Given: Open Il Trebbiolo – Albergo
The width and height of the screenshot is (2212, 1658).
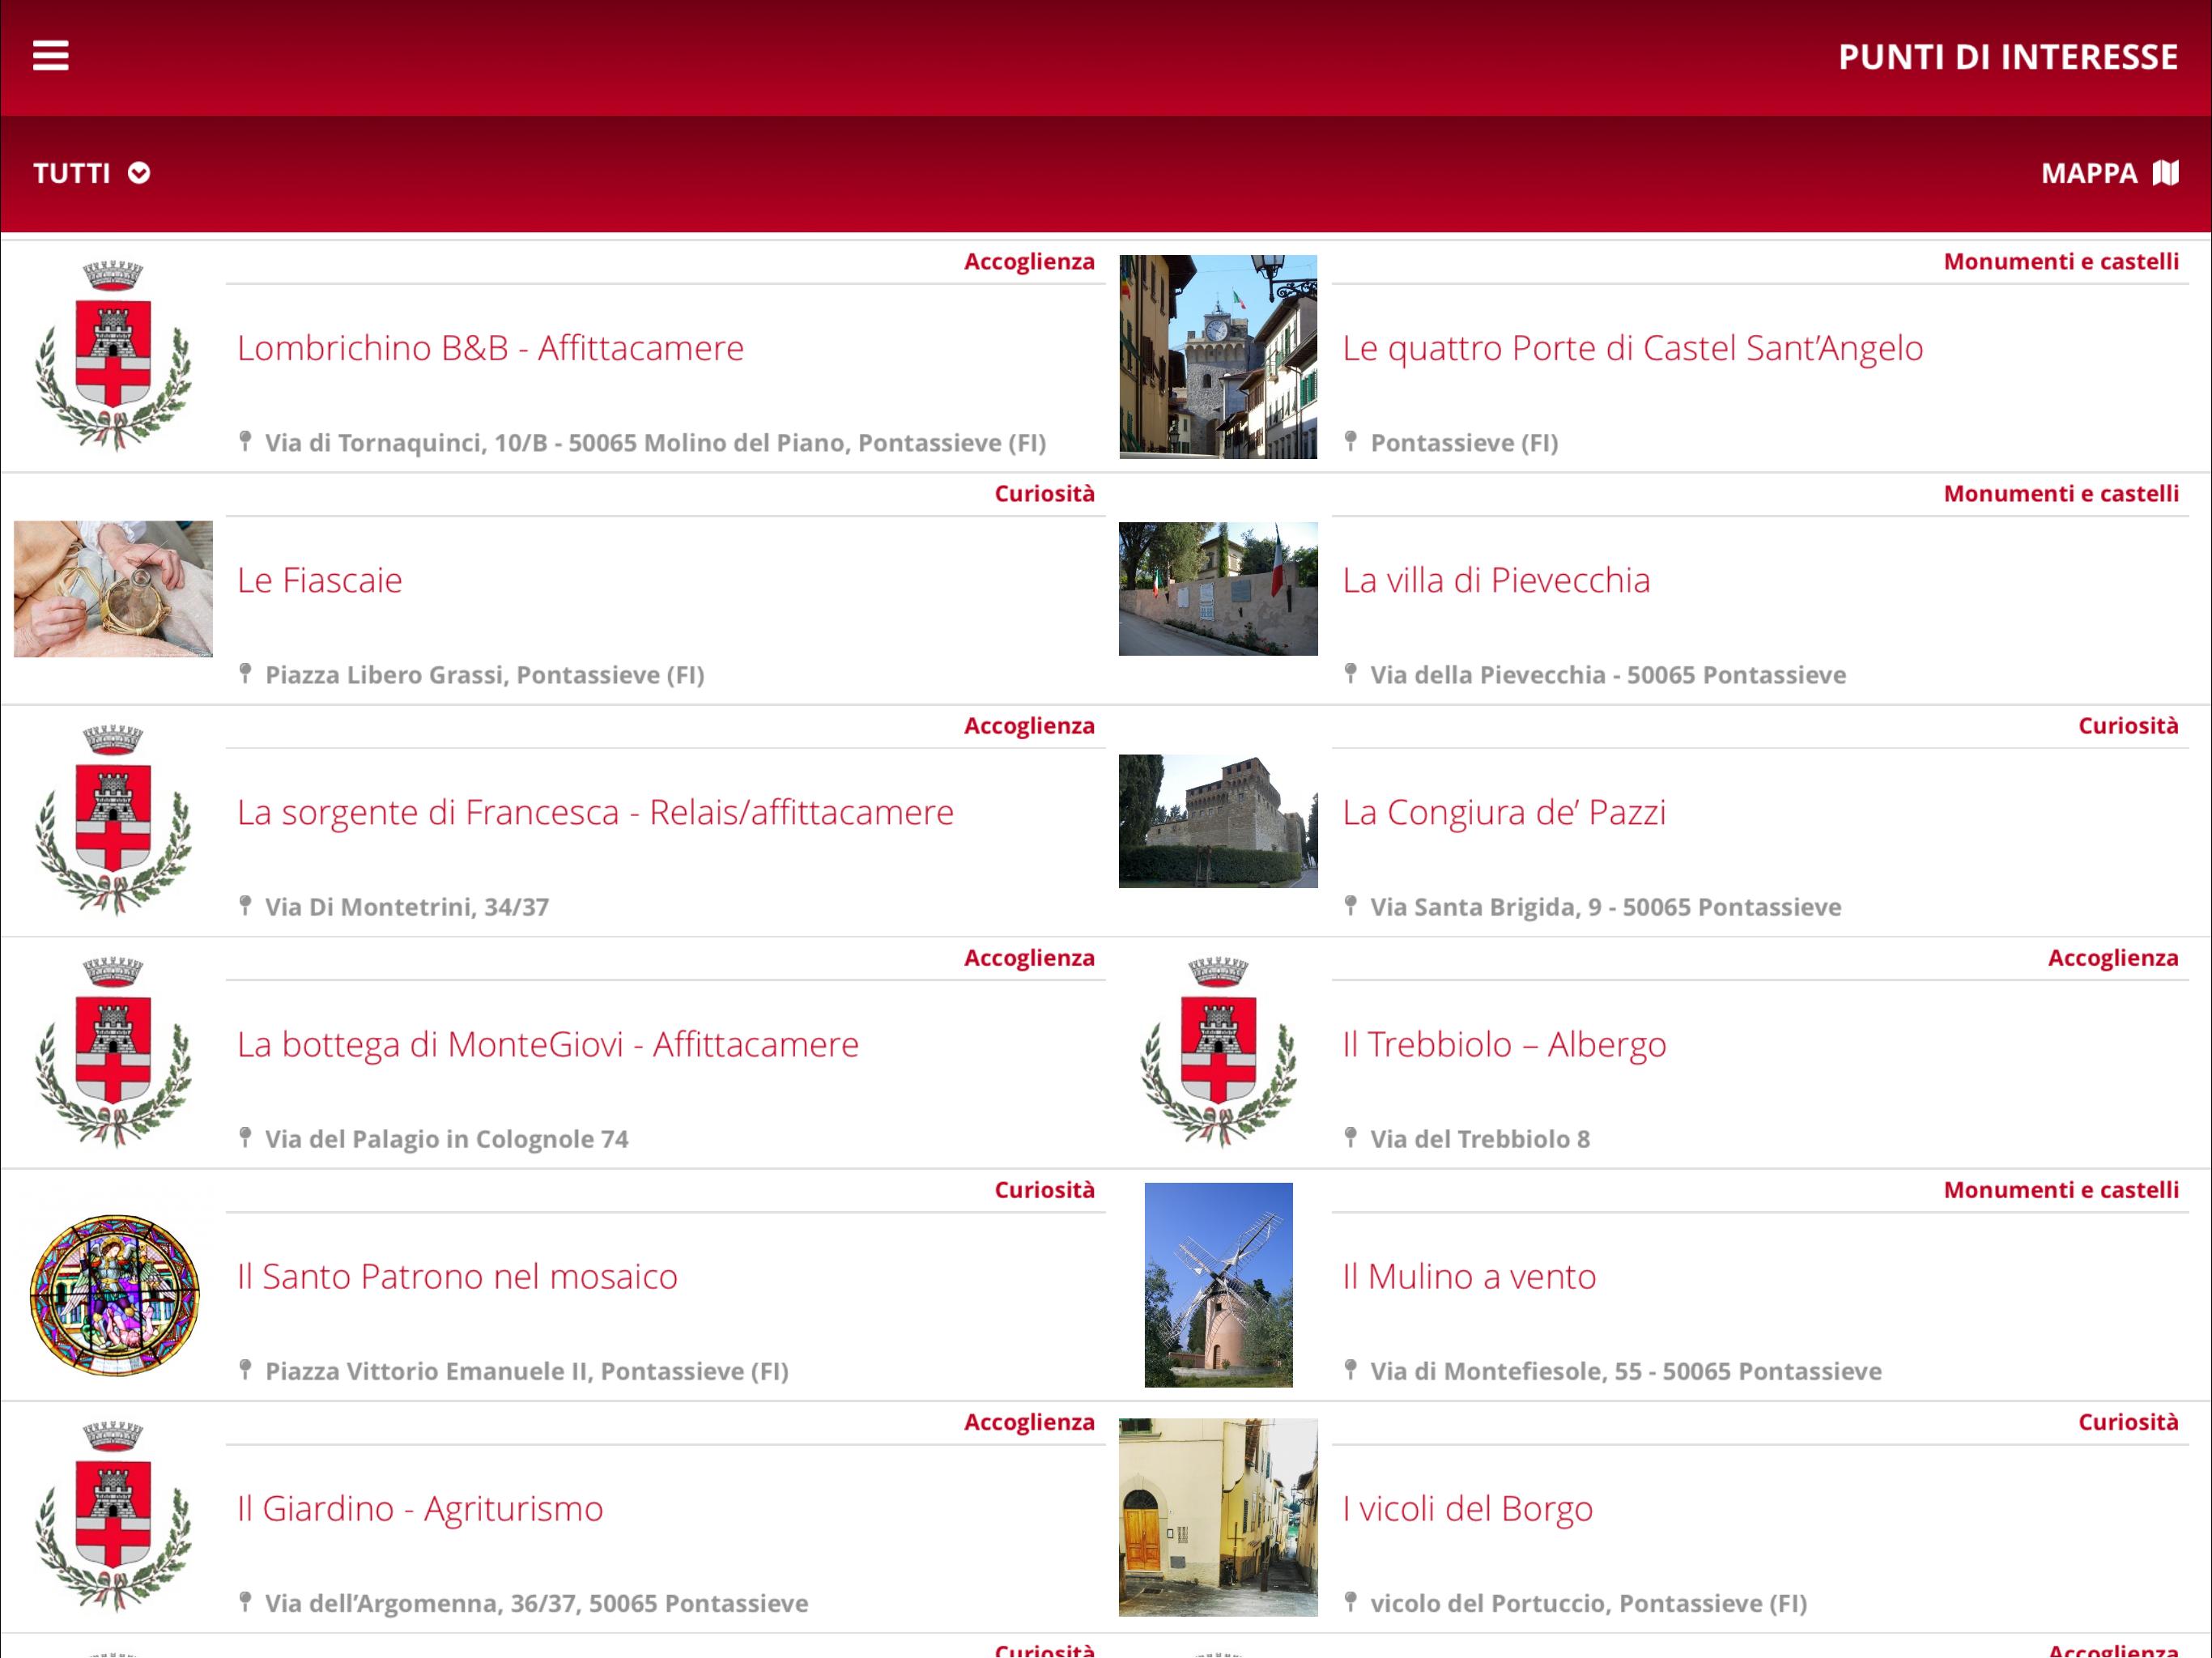Looking at the screenshot, I should (1504, 1044).
